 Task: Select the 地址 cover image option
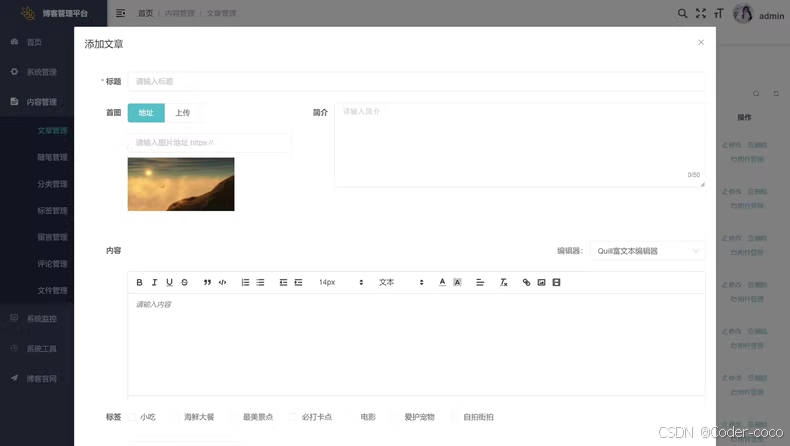pyautogui.click(x=146, y=113)
